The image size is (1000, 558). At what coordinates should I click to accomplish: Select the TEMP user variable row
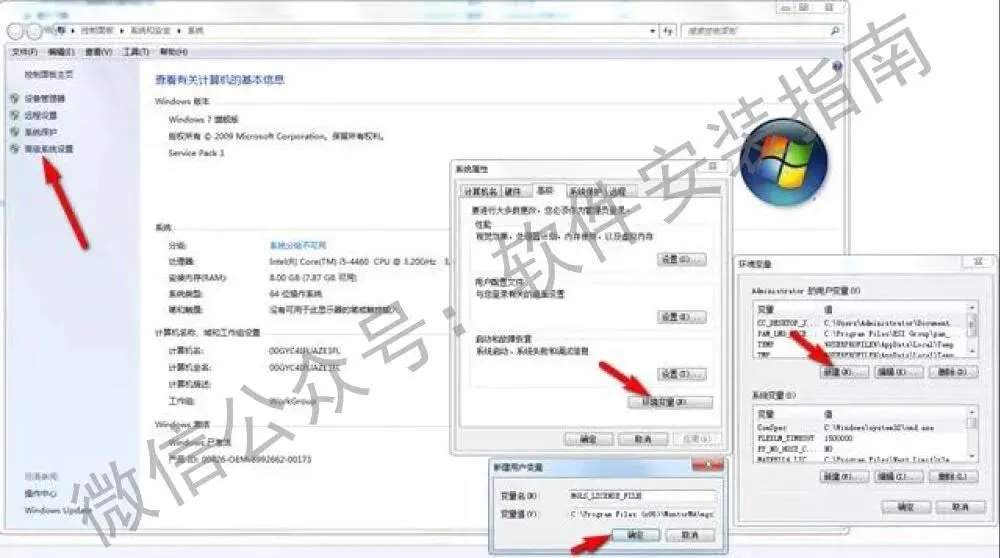pos(860,344)
